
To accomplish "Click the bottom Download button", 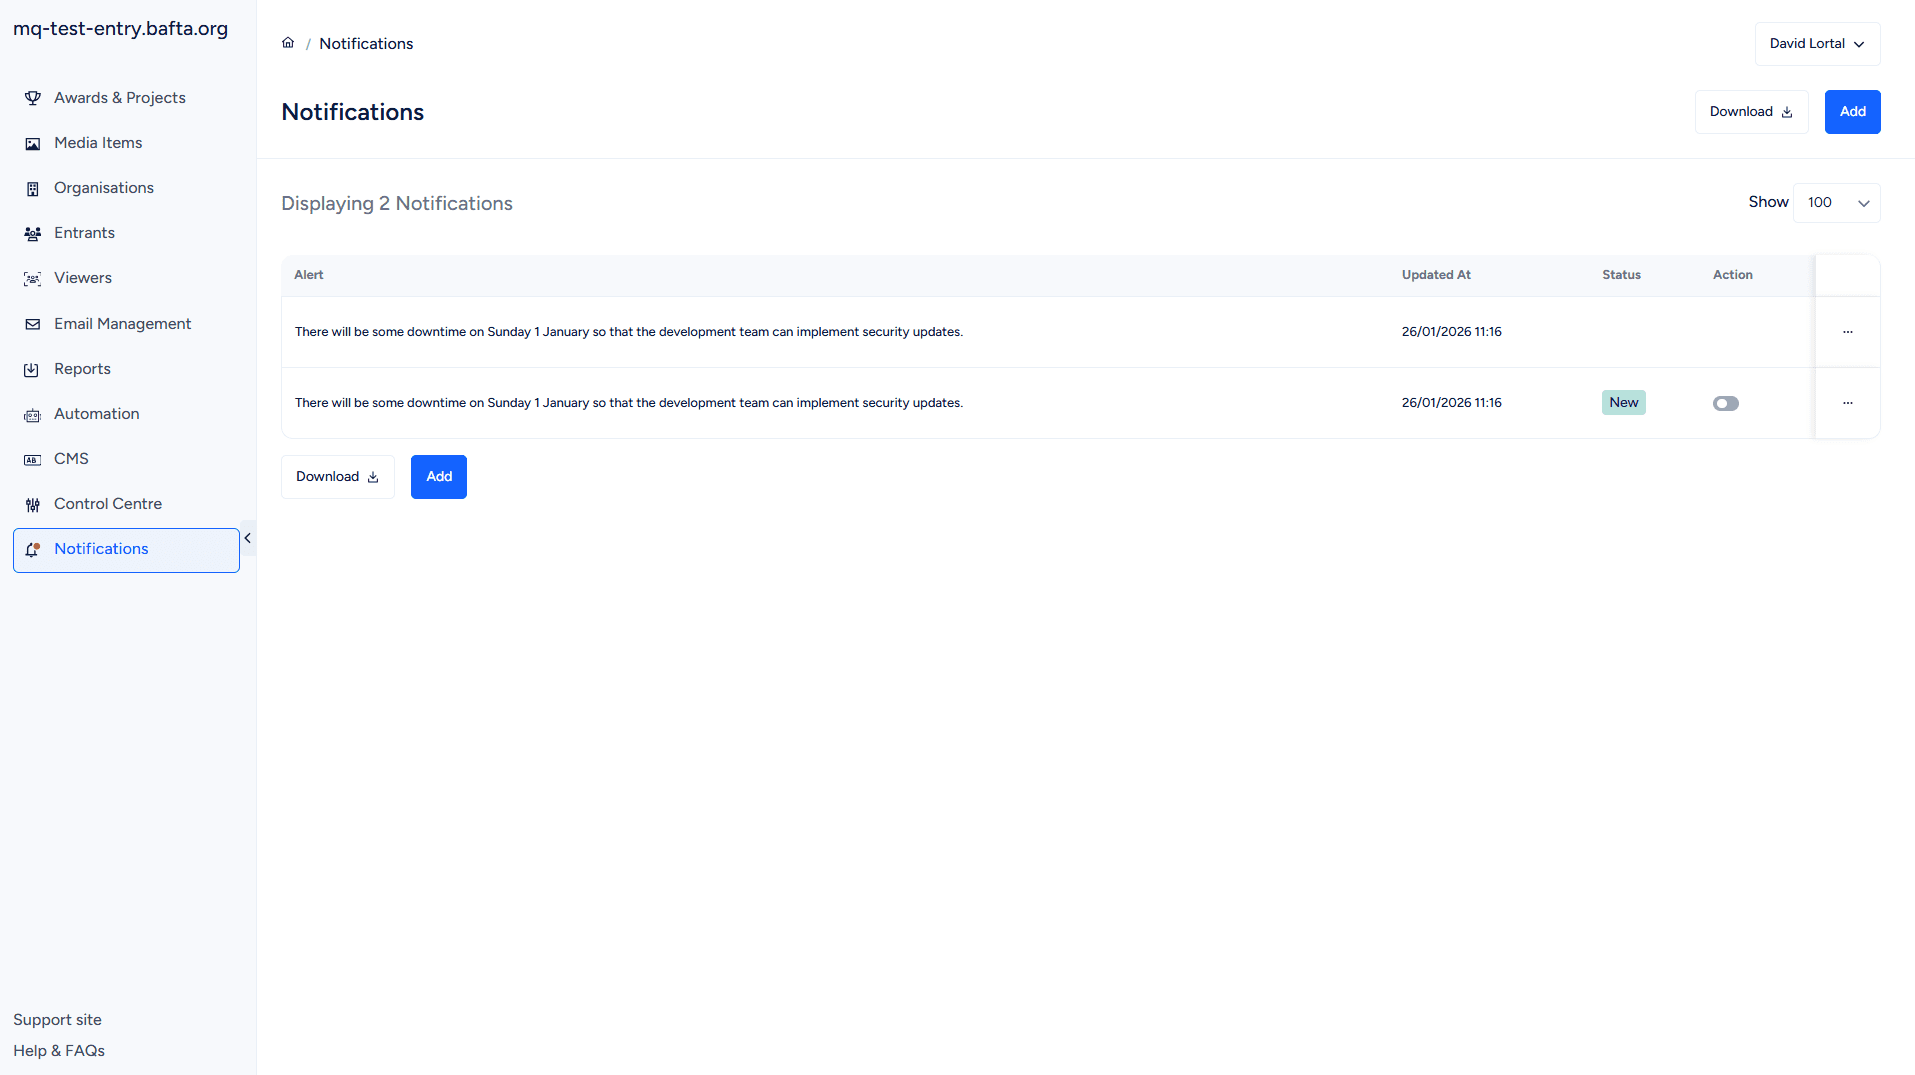I will point(338,477).
